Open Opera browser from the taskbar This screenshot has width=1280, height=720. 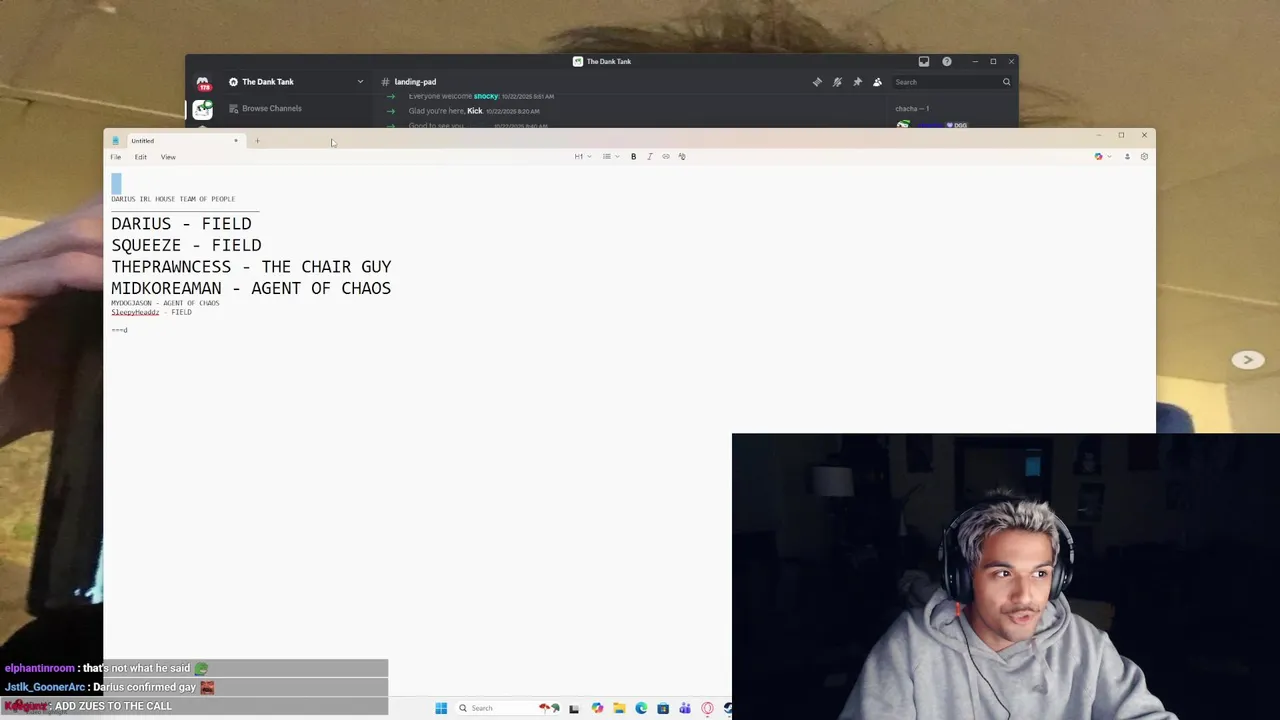(707, 708)
